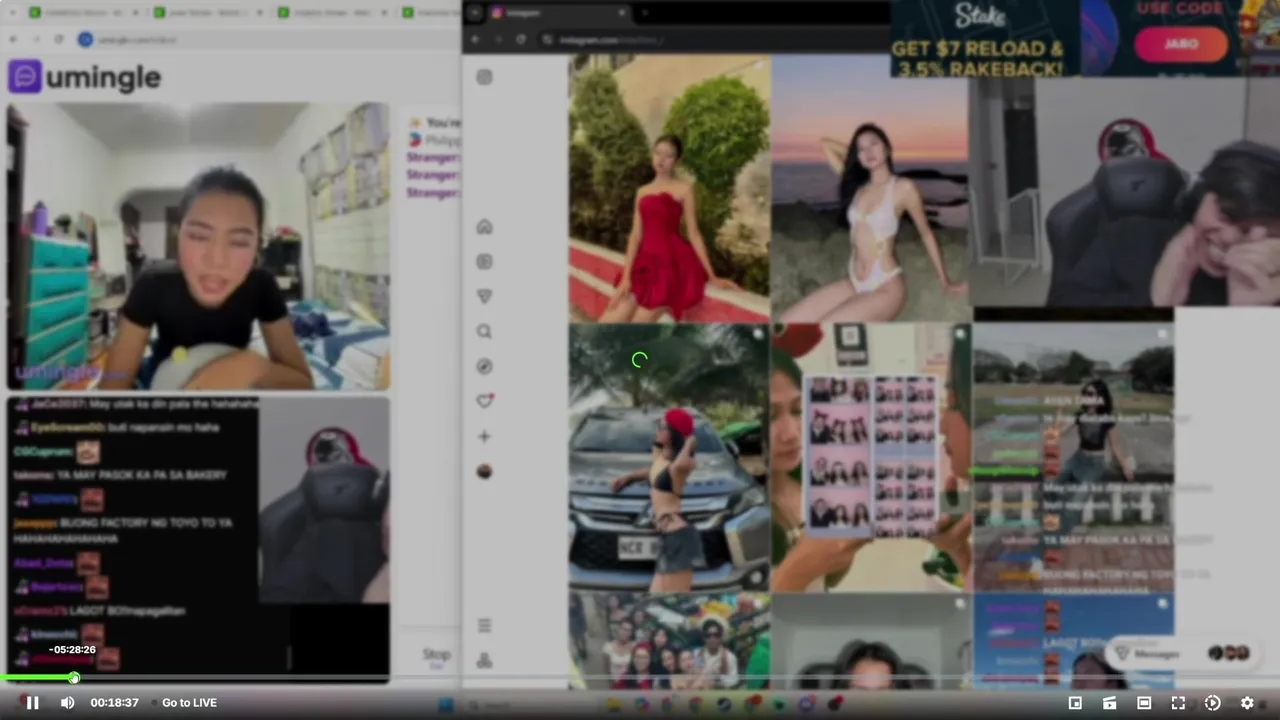The width and height of the screenshot is (1280, 720).
Task: Open Explore compass in Instagram sidebar
Action: pos(484,366)
